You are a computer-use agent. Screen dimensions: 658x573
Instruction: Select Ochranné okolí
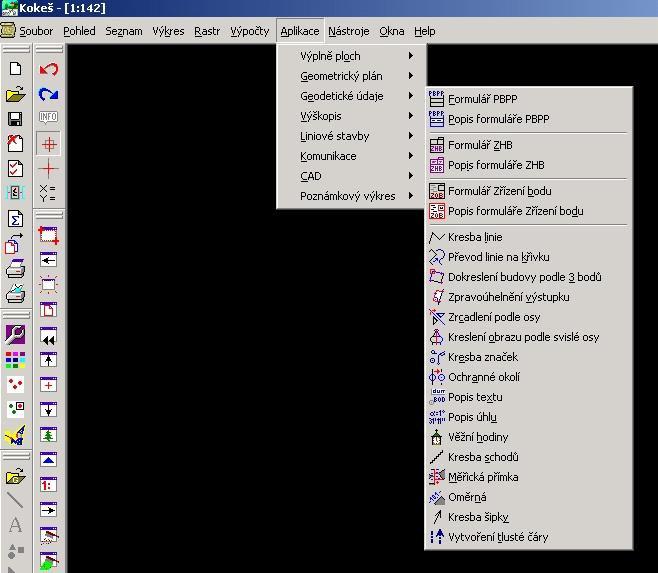click(x=528, y=377)
